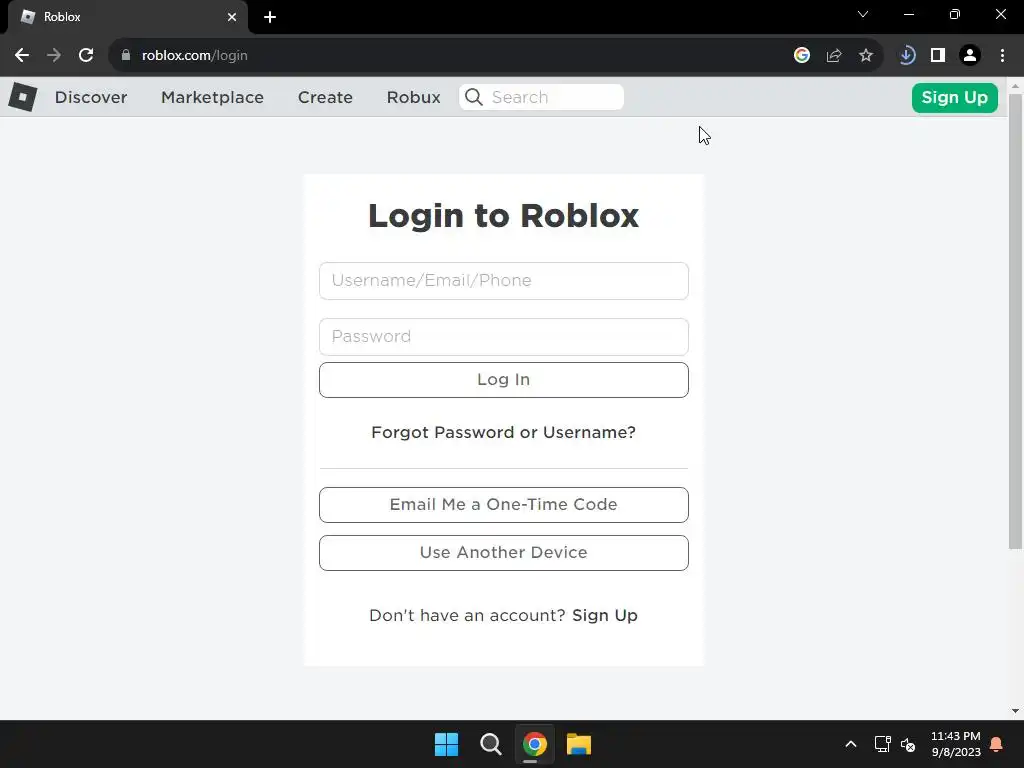Image resolution: width=1024 pixels, height=768 pixels.
Task: Click Email Me a One-Time Code
Action: click(504, 505)
